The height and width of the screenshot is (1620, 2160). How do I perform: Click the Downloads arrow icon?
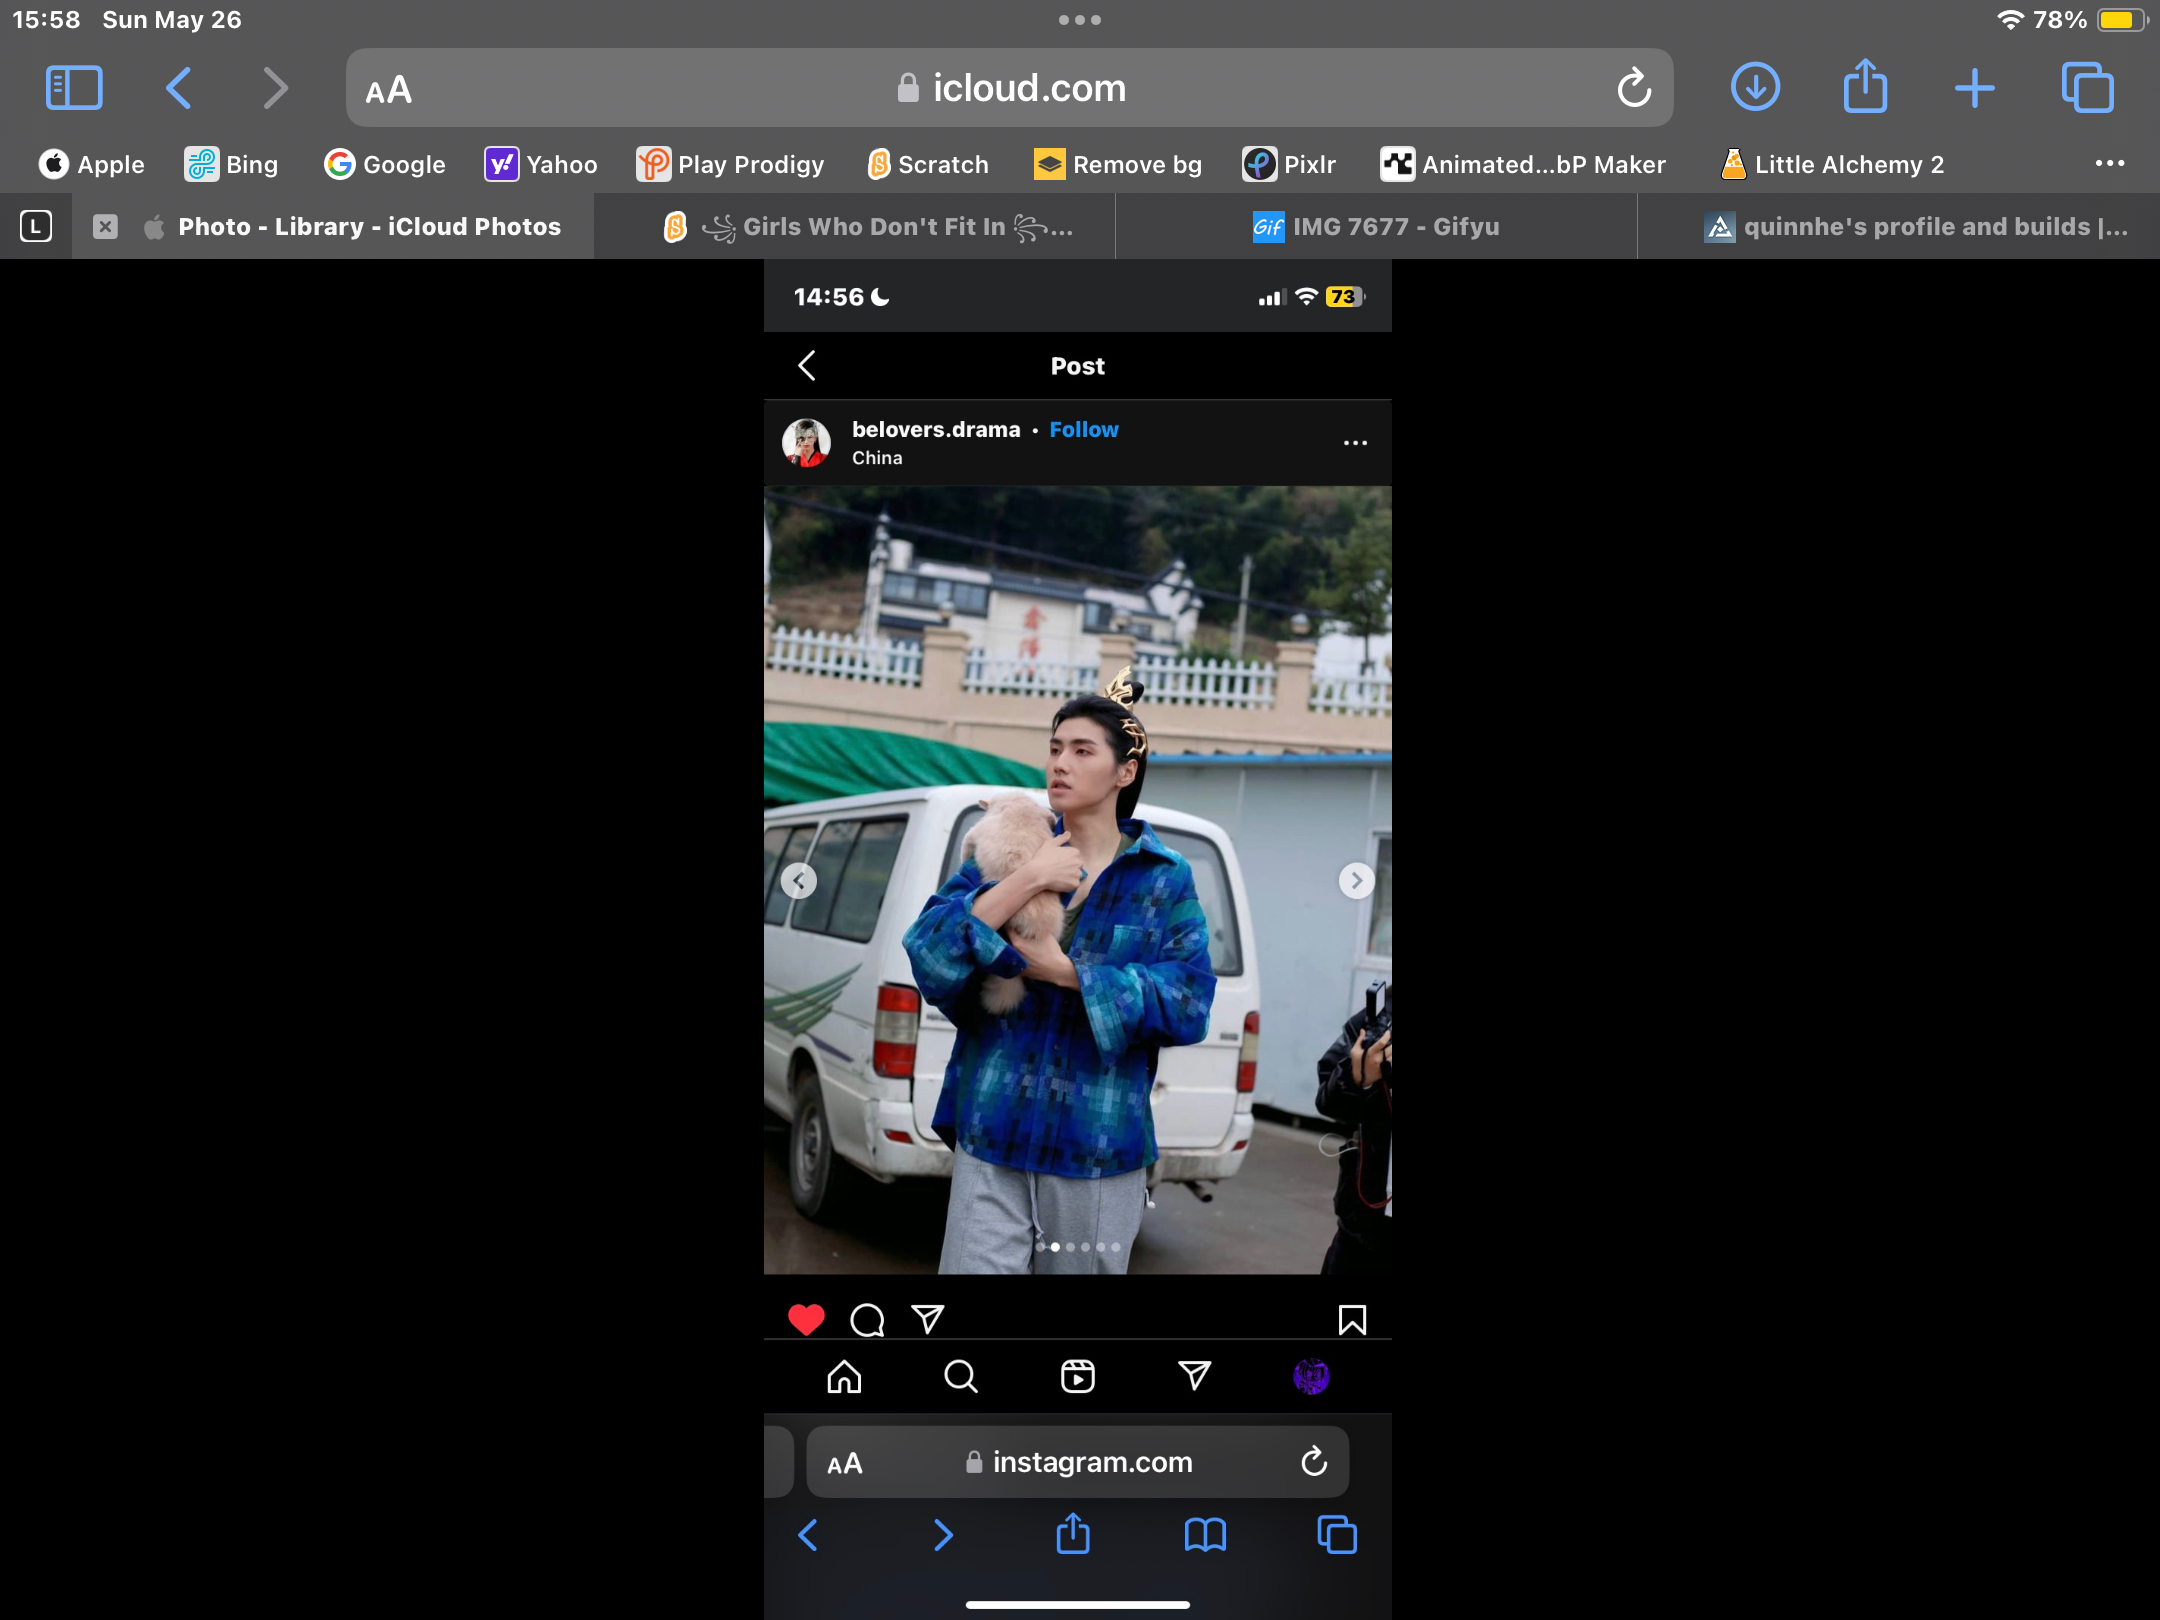coord(1755,88)
